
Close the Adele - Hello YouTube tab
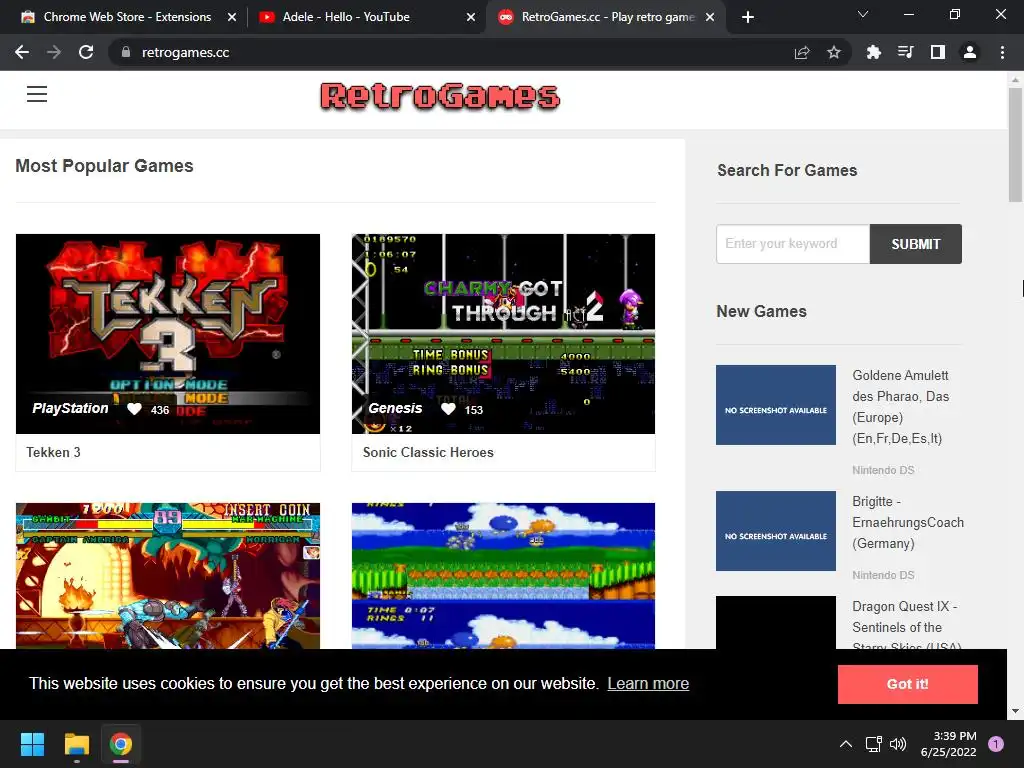(x=471, y=17)
